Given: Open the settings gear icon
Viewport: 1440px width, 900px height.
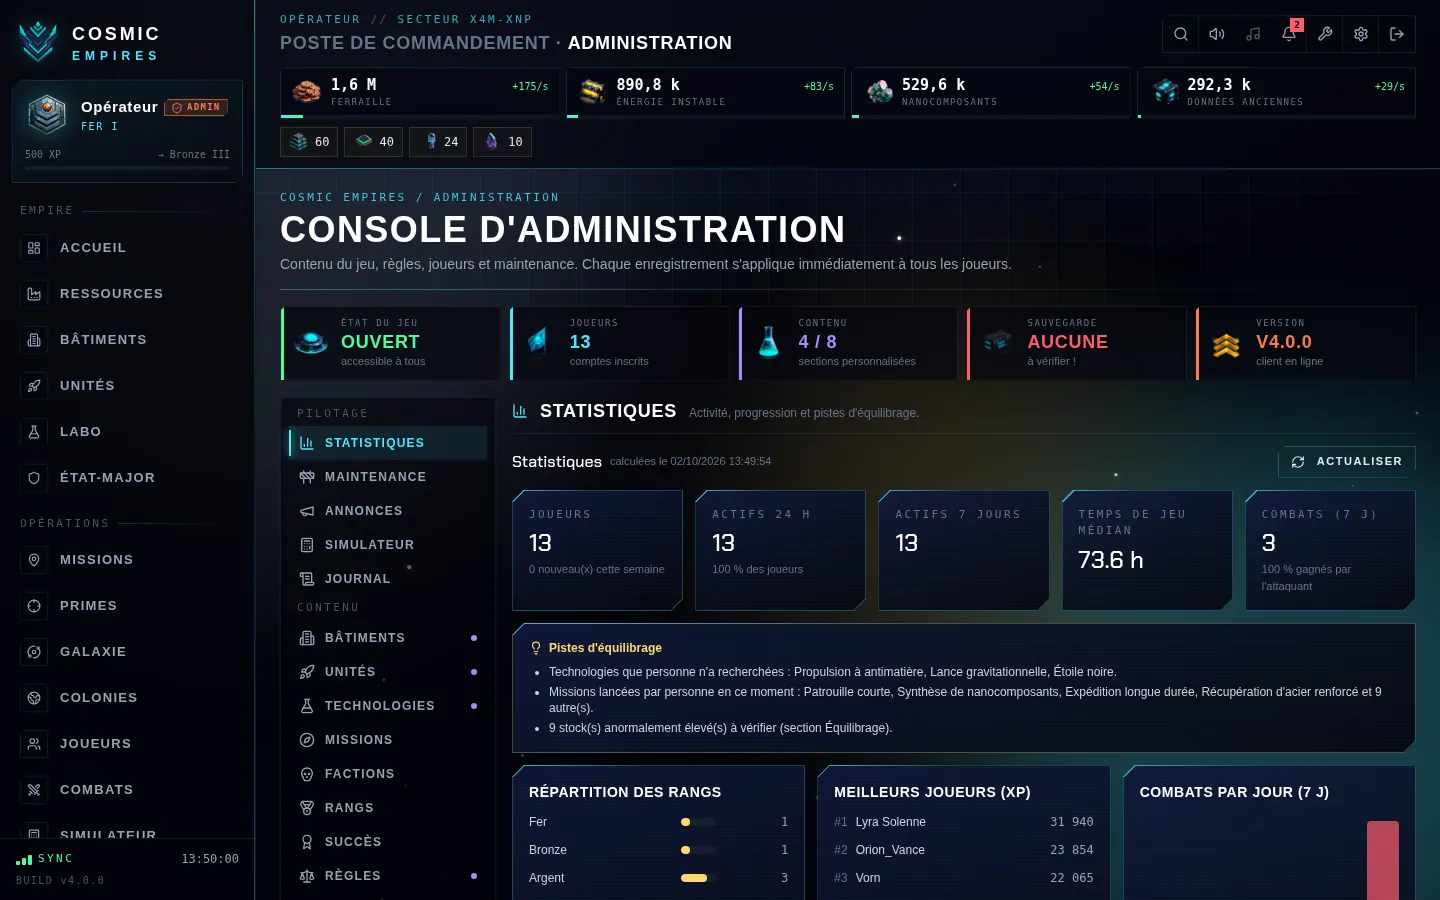Looking at the screenshot, I should click(x=1361, y=34).
